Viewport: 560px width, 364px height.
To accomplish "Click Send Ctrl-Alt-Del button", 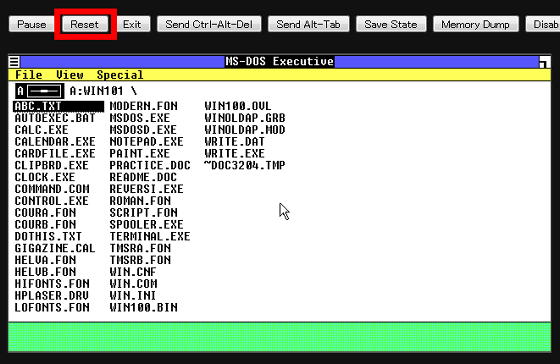I will click(x=209, y=24).
